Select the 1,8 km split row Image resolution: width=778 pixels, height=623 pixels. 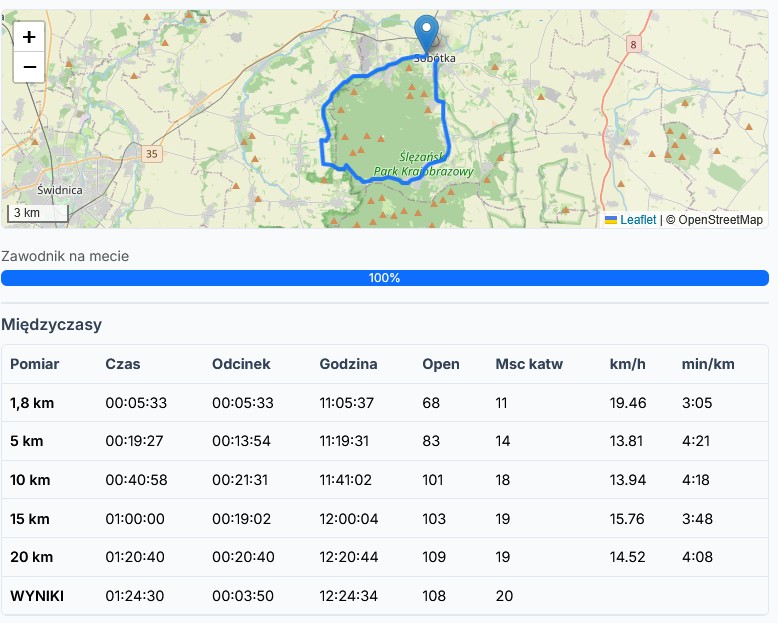[385, 403]
